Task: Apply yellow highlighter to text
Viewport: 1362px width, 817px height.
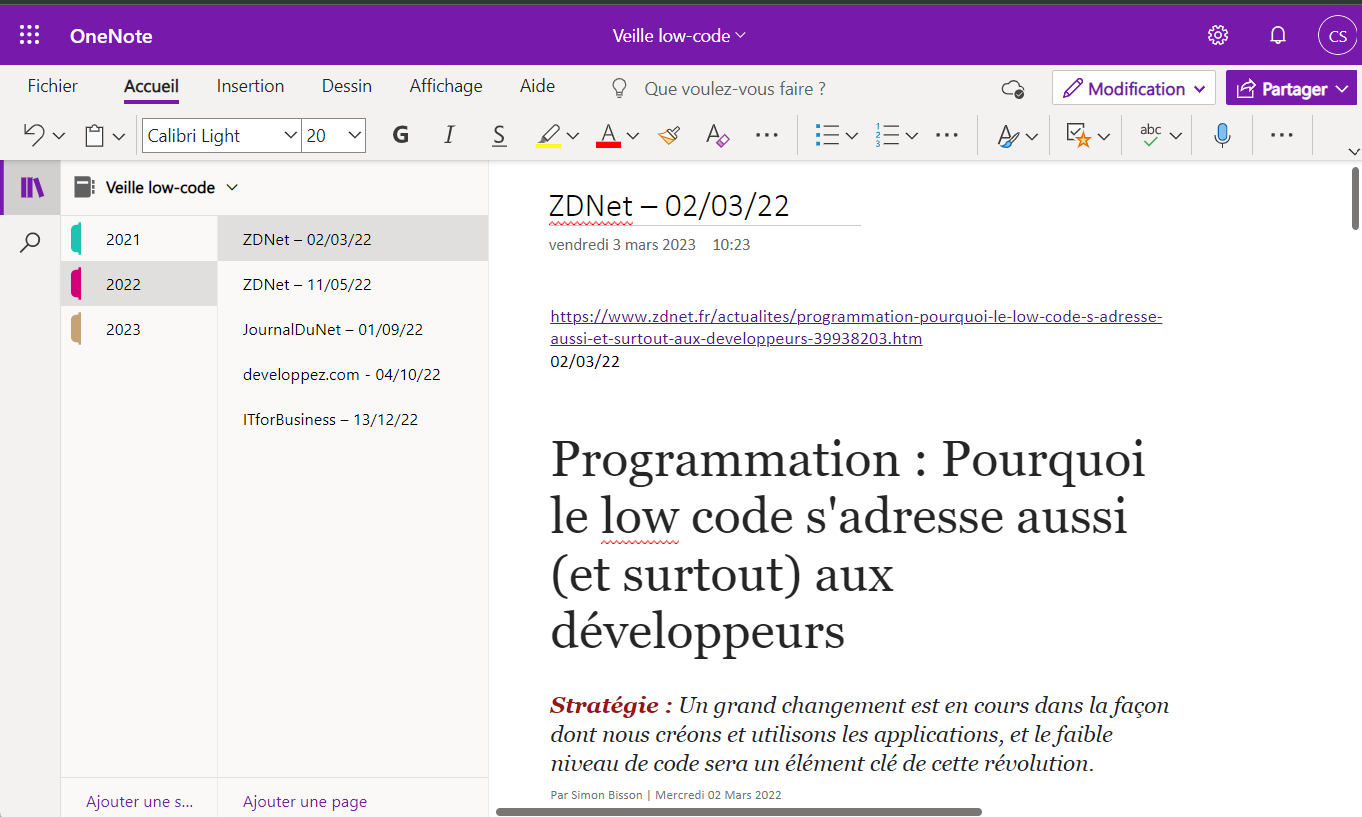Action: click(x=548, y=135)
